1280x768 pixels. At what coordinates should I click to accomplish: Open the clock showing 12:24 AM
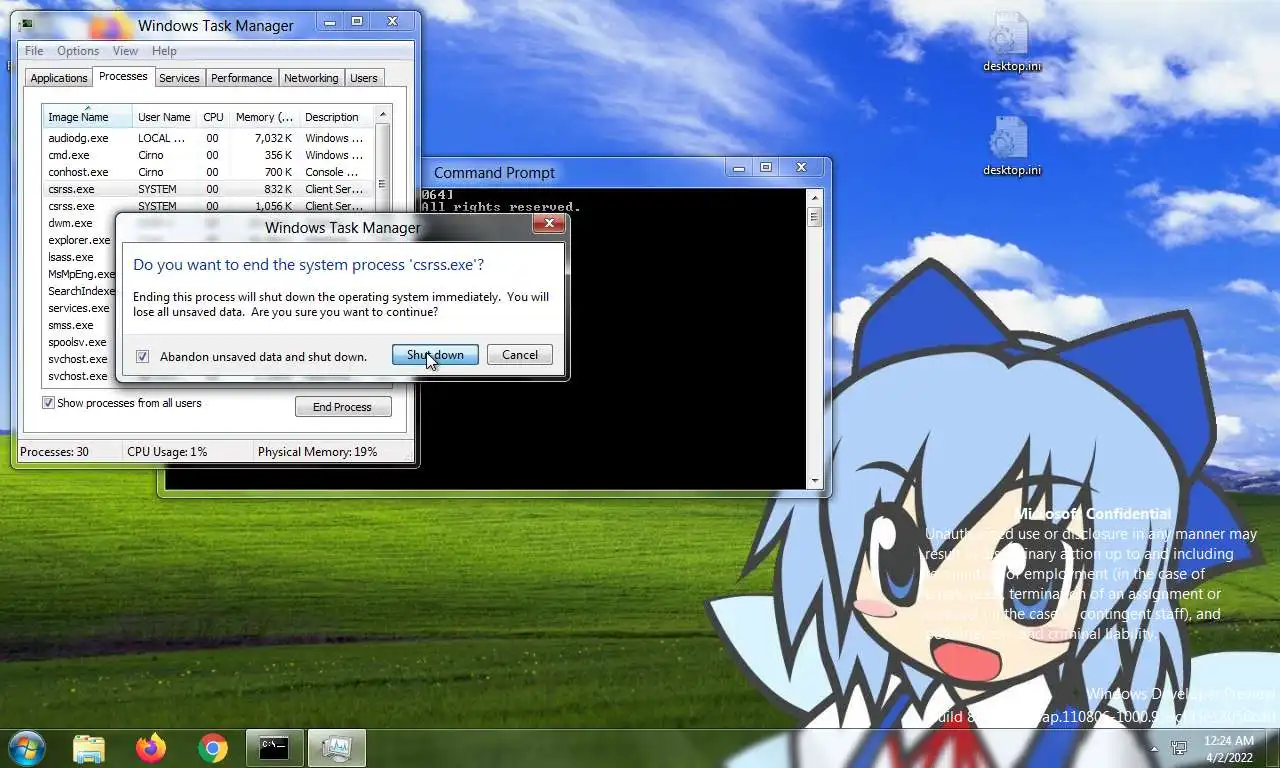1229,748
